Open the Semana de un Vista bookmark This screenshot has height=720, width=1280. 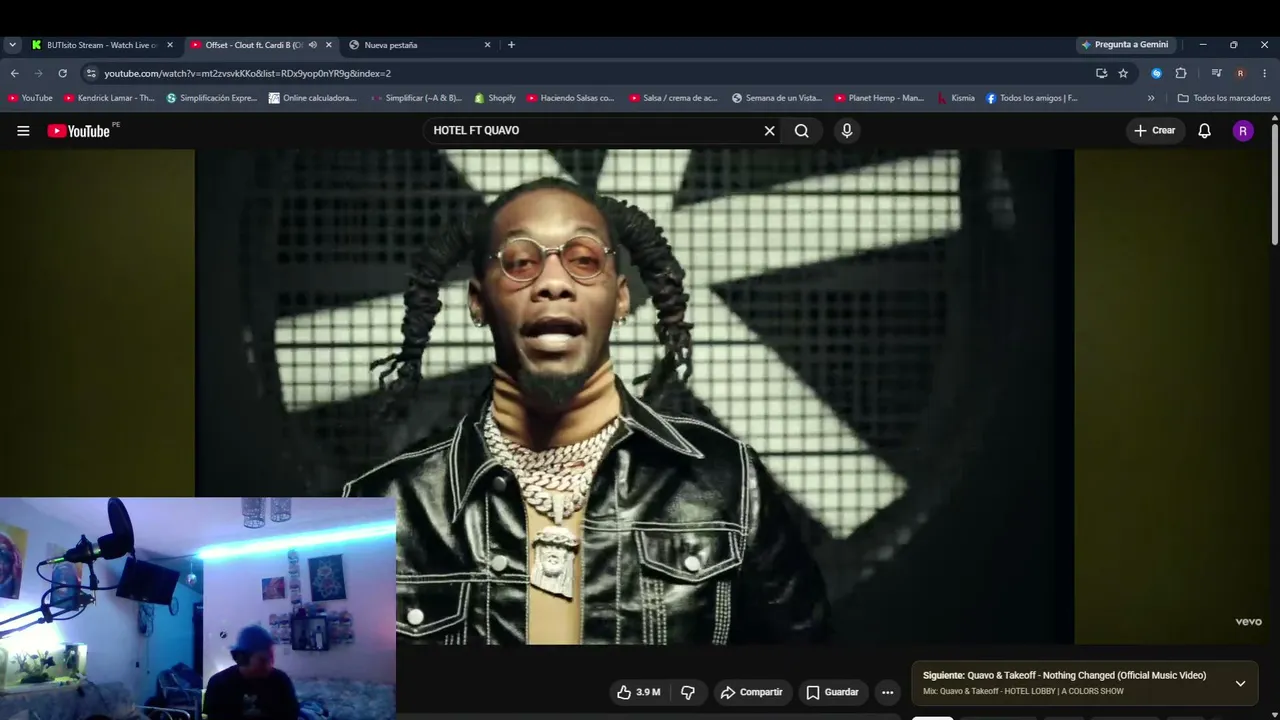coord(777,98)
